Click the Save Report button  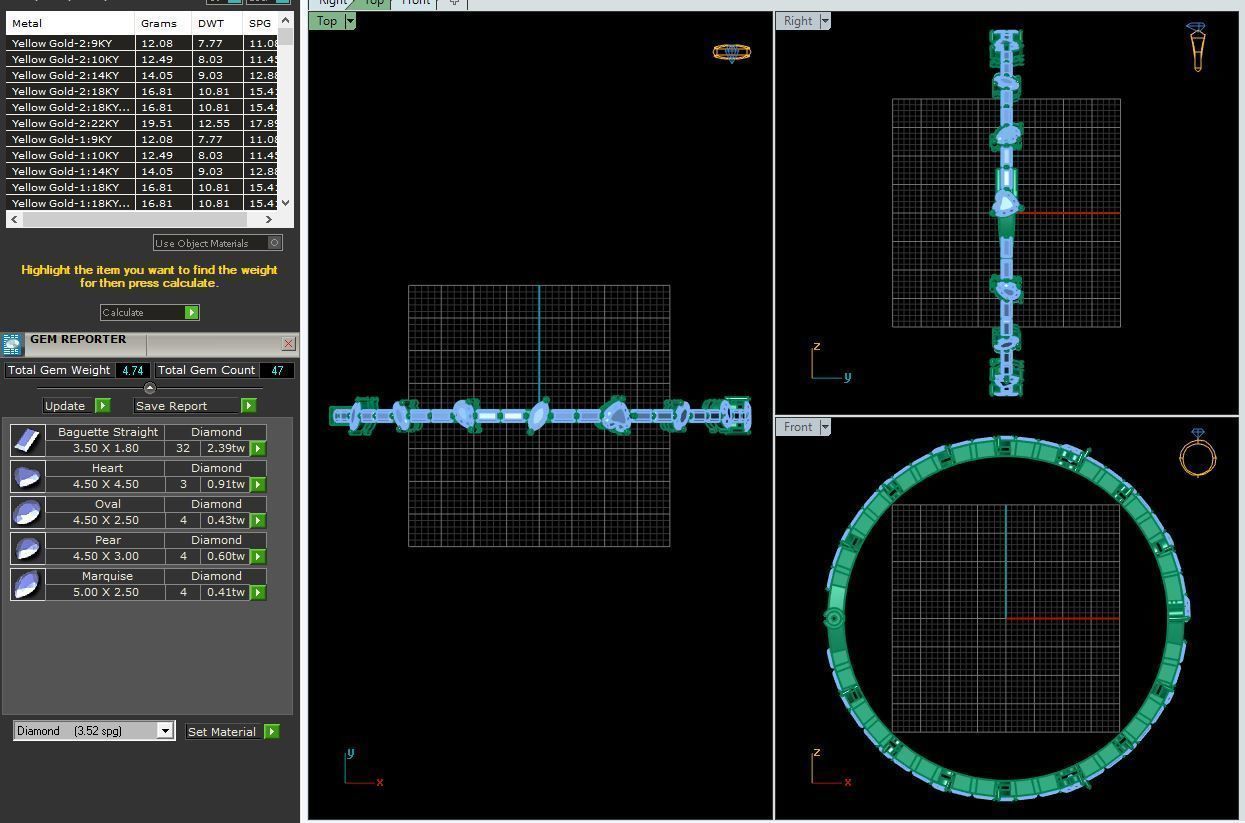tap(195, 406)
